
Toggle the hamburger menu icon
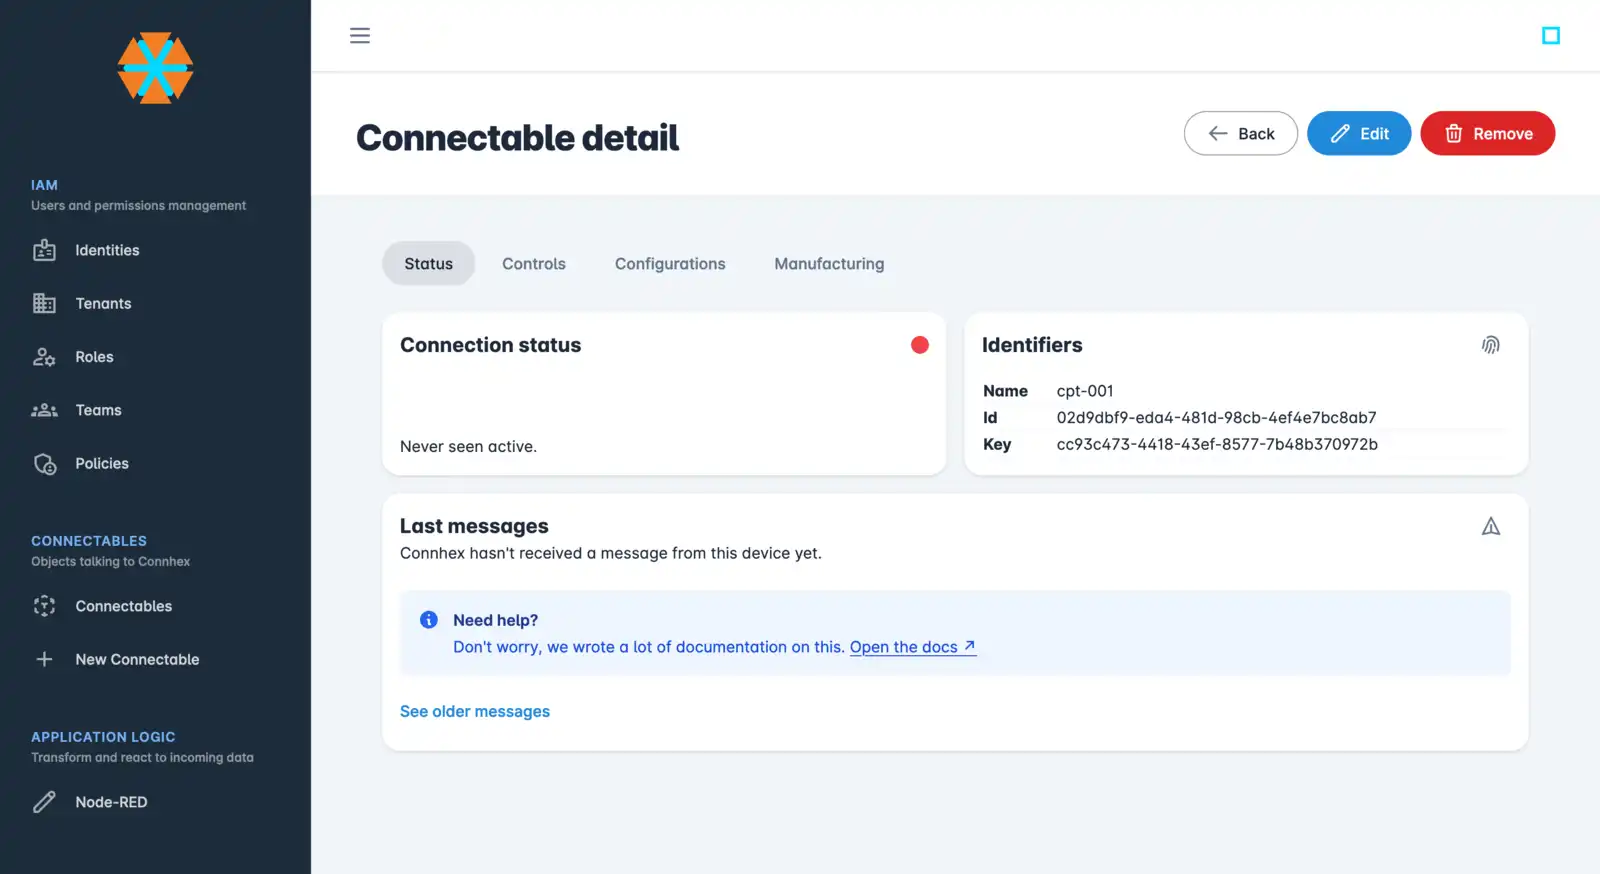click(360, 36)
